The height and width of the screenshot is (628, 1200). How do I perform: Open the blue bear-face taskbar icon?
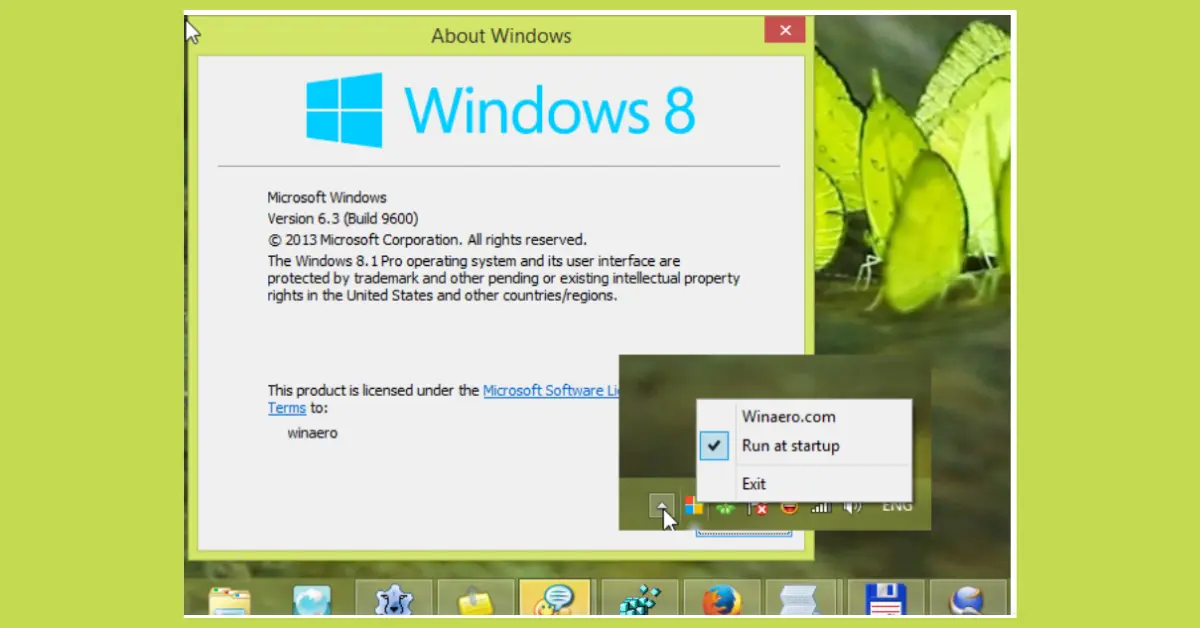[393, 598]
